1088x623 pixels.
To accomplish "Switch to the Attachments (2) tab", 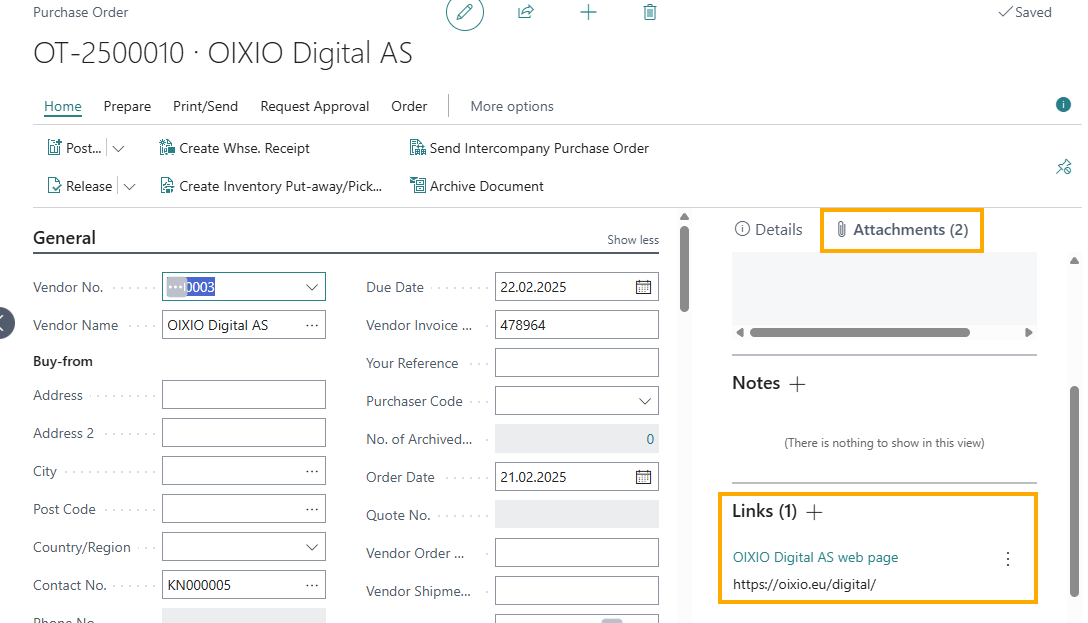I will point(901,230).
